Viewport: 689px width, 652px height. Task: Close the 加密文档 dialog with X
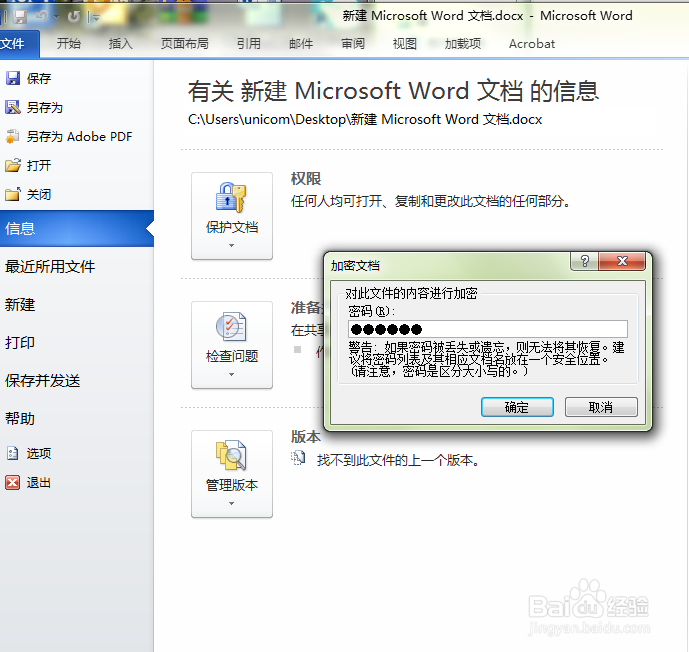click(x=622, y=261)
